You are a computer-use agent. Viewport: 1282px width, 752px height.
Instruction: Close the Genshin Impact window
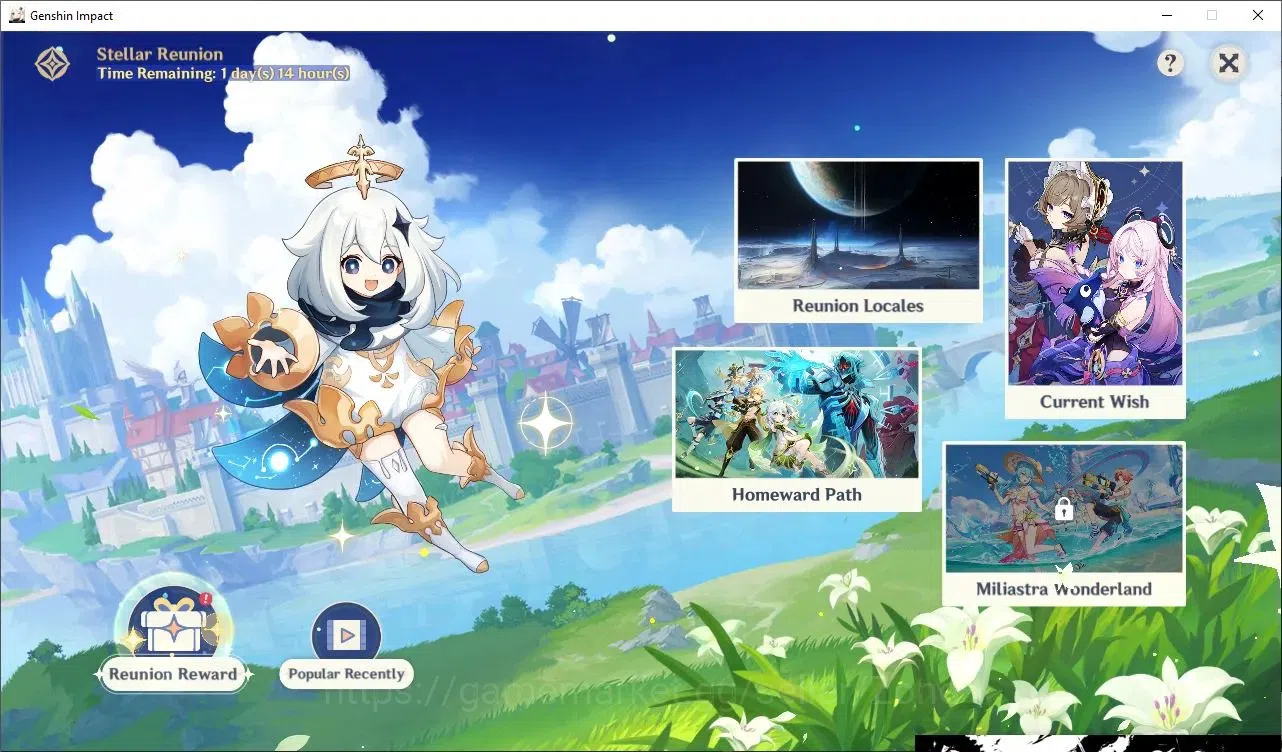1258,15
